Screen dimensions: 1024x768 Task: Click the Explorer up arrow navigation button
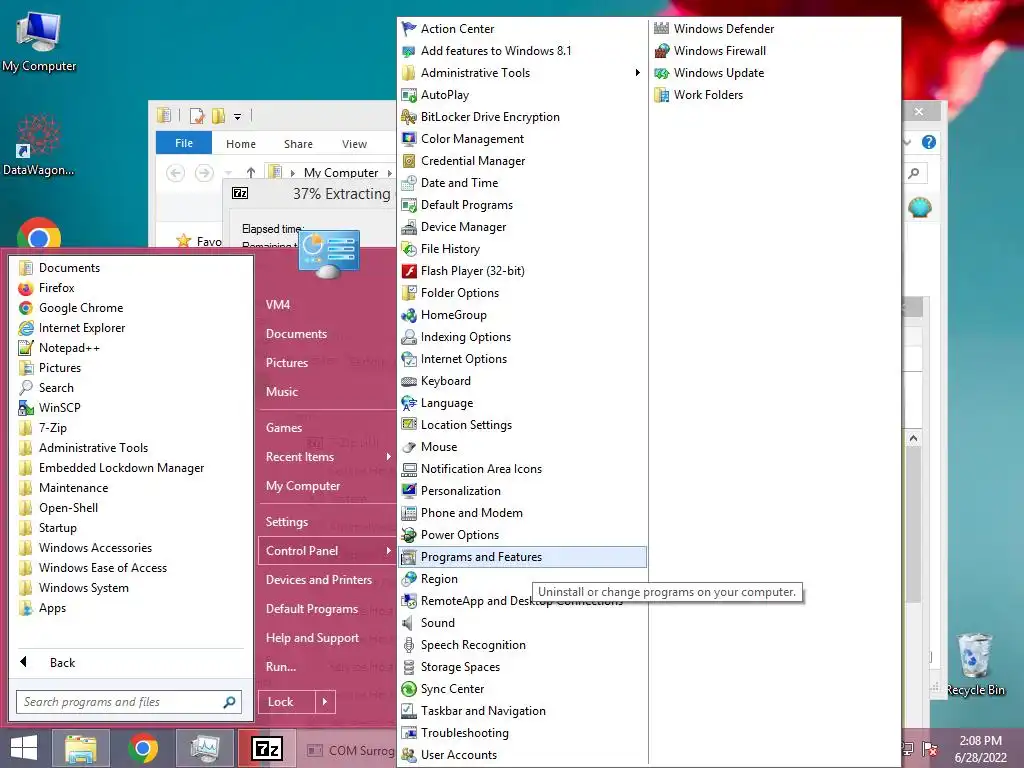pyautogui.click(x=251, y=172)
